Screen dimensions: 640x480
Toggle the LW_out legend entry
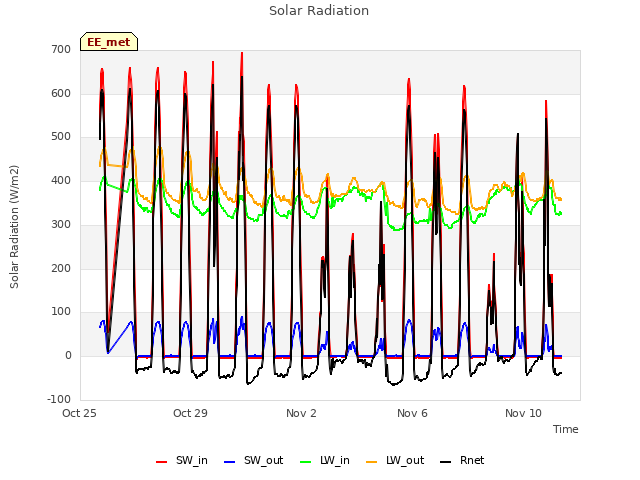395,460
